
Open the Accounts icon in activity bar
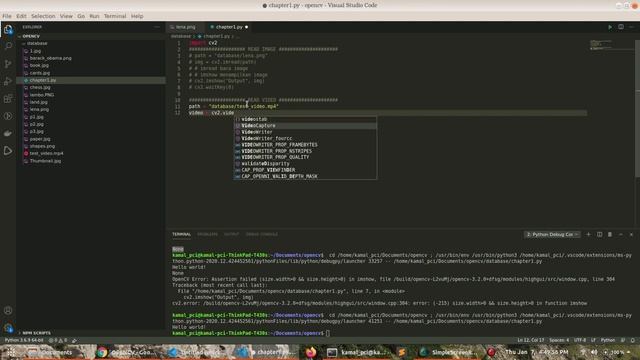coord(8,310)
